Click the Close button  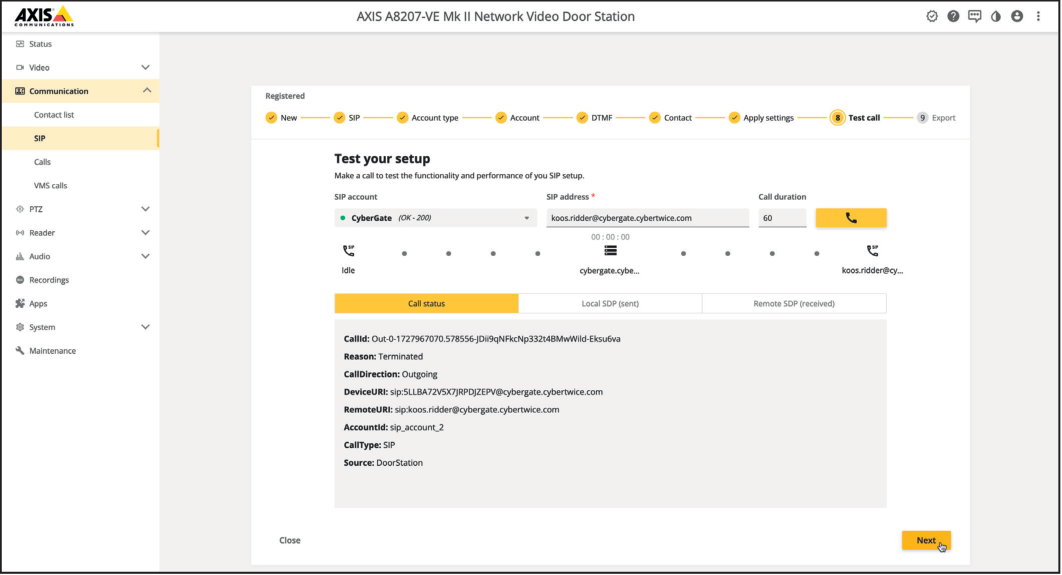[x=290, y=540]
